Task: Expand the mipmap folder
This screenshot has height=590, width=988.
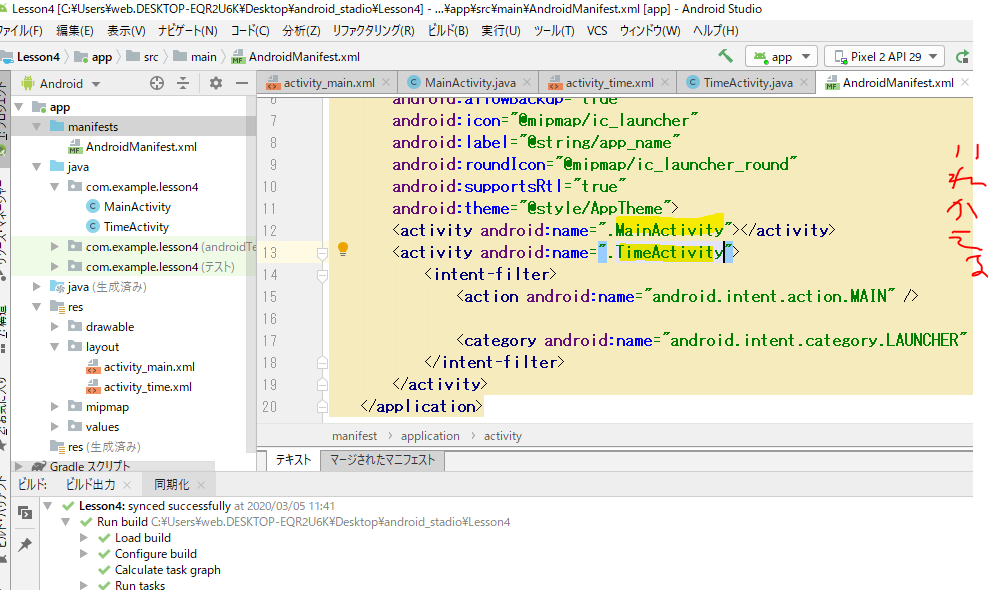Action: tap(55, 407)
